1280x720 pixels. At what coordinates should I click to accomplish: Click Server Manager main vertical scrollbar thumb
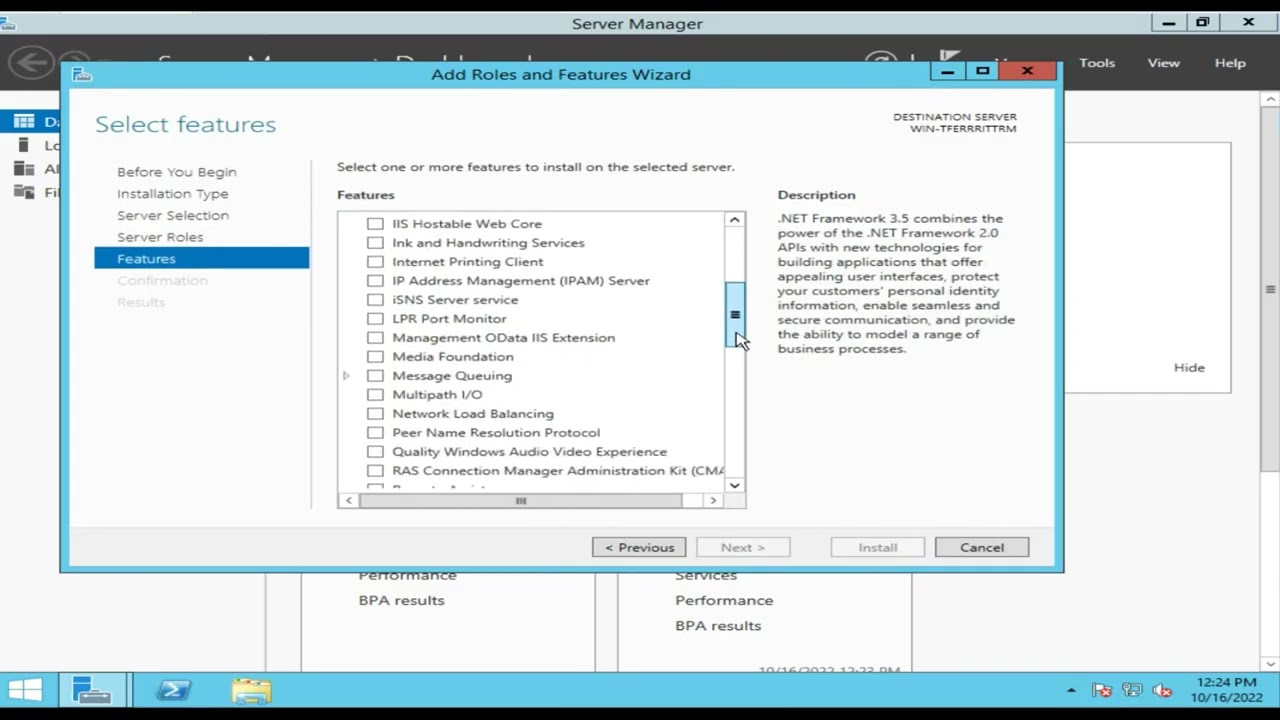click(1270, 289)
